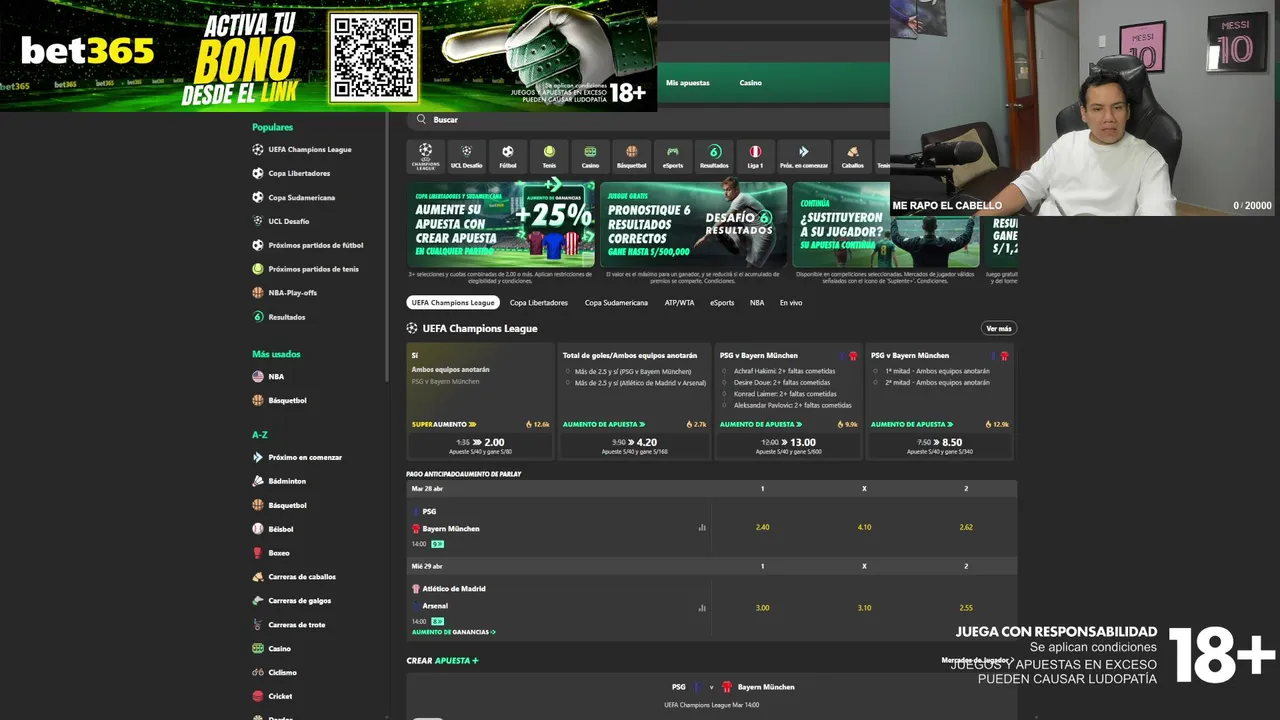Switch to NBA tab
This screenshot has width=1280, height=720.
757,303
